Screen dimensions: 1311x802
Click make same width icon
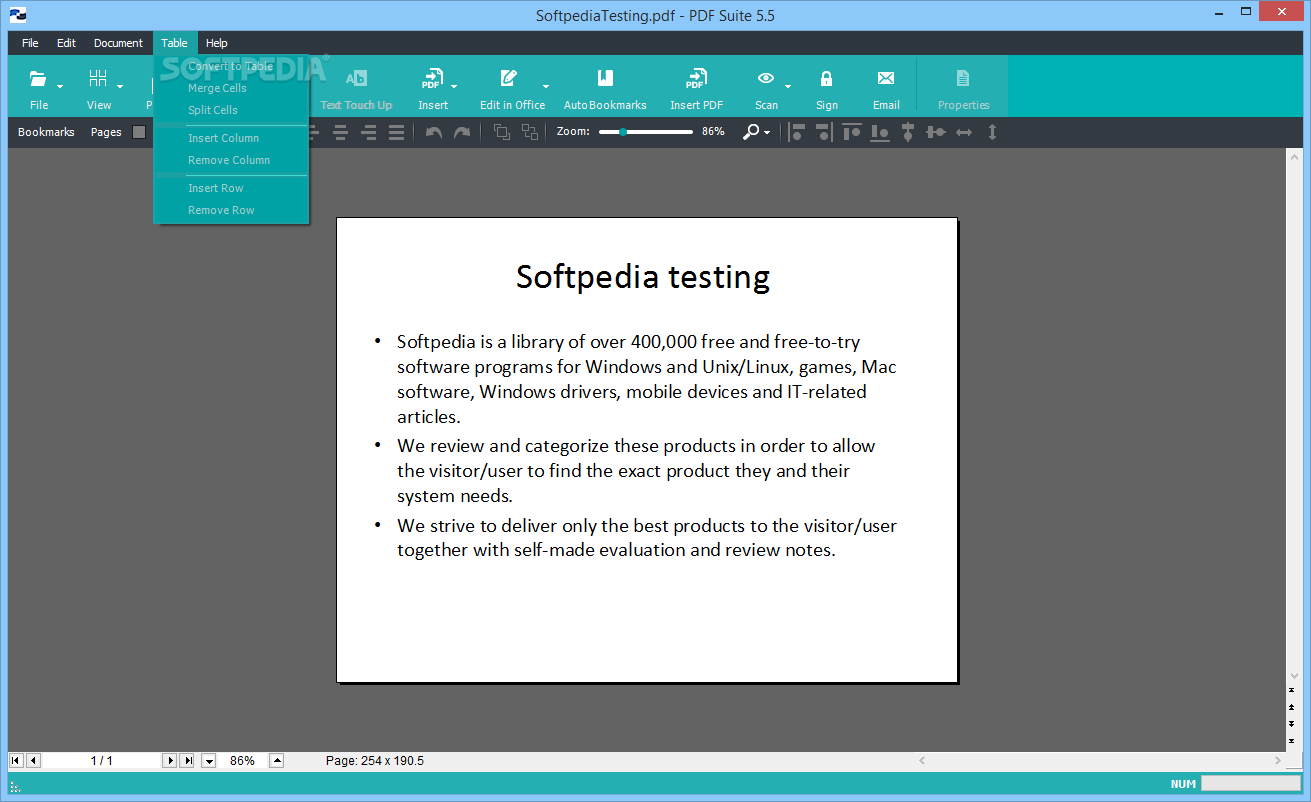[964, 132]
